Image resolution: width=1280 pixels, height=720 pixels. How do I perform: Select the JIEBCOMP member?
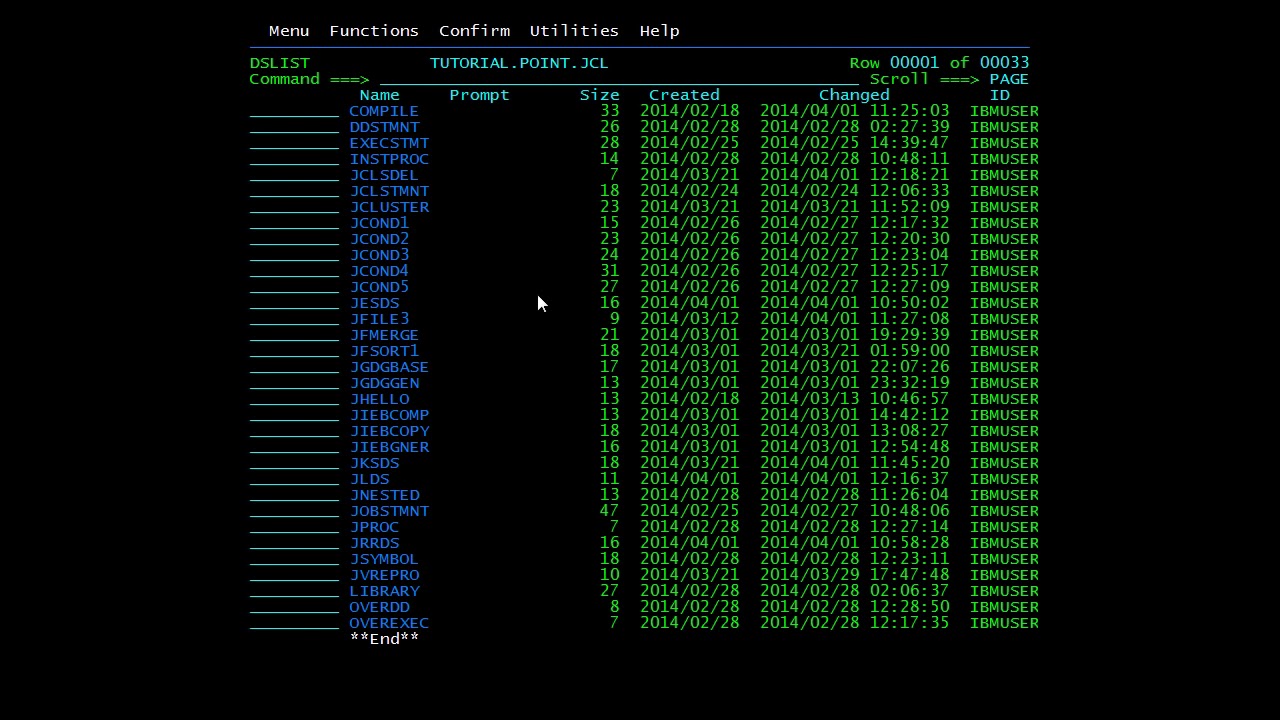pos(389,415)
